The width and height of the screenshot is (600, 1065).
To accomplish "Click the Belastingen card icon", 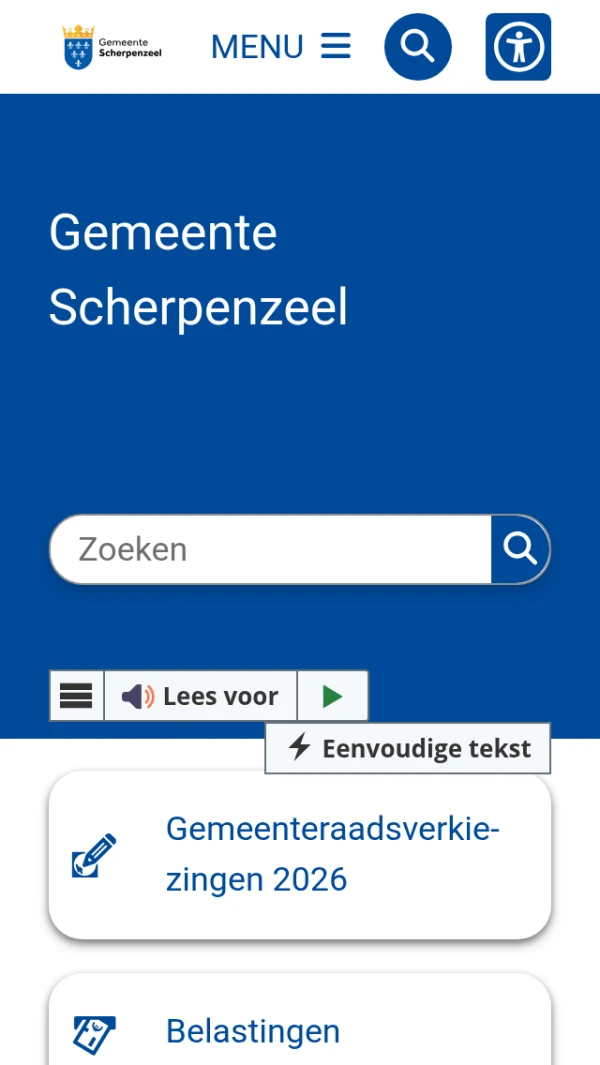I will point(94,1034).
